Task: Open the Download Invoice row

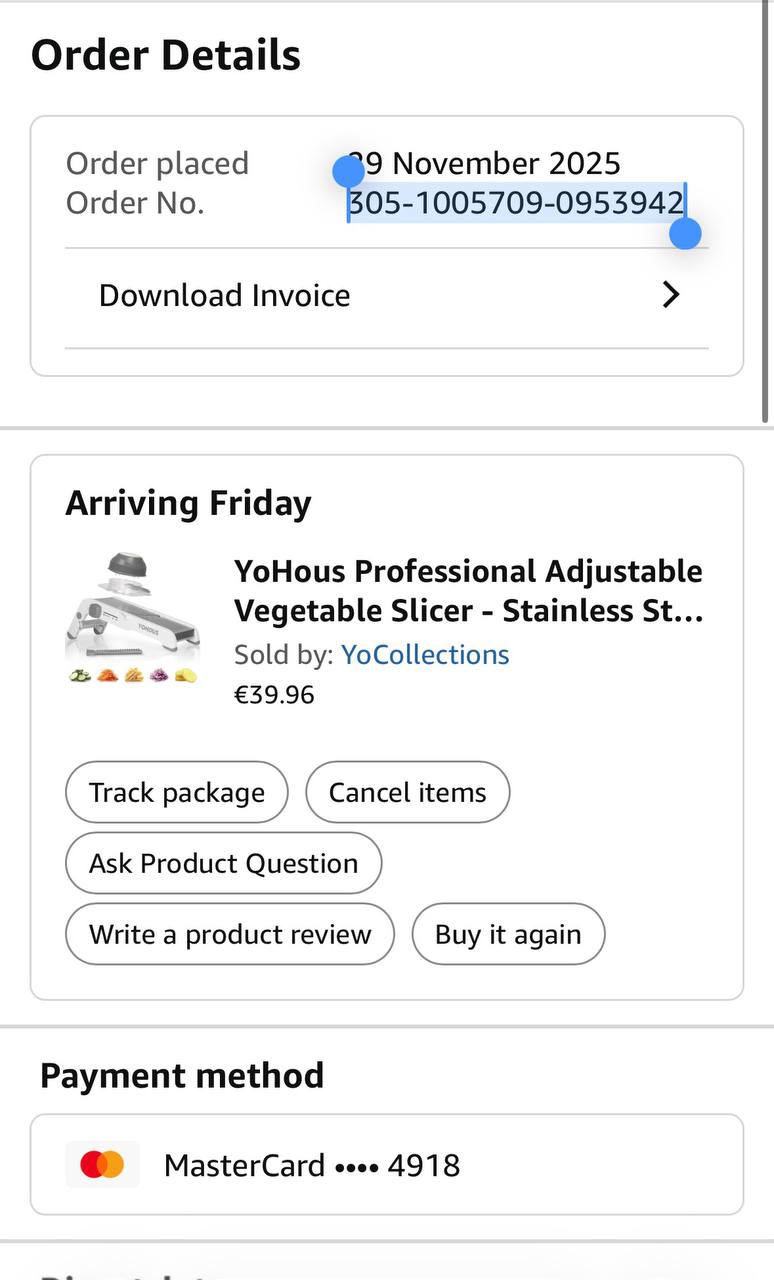Action: (386, 296)
